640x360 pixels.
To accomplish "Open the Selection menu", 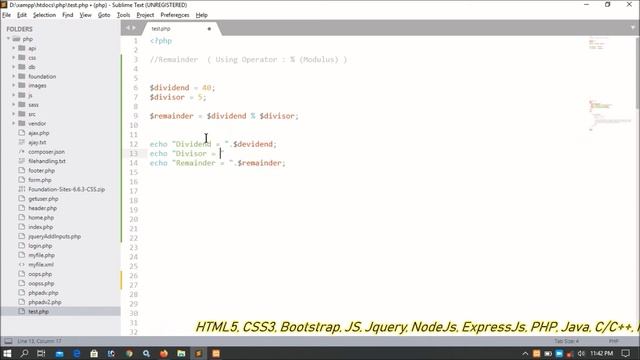I will pos(44,15).
